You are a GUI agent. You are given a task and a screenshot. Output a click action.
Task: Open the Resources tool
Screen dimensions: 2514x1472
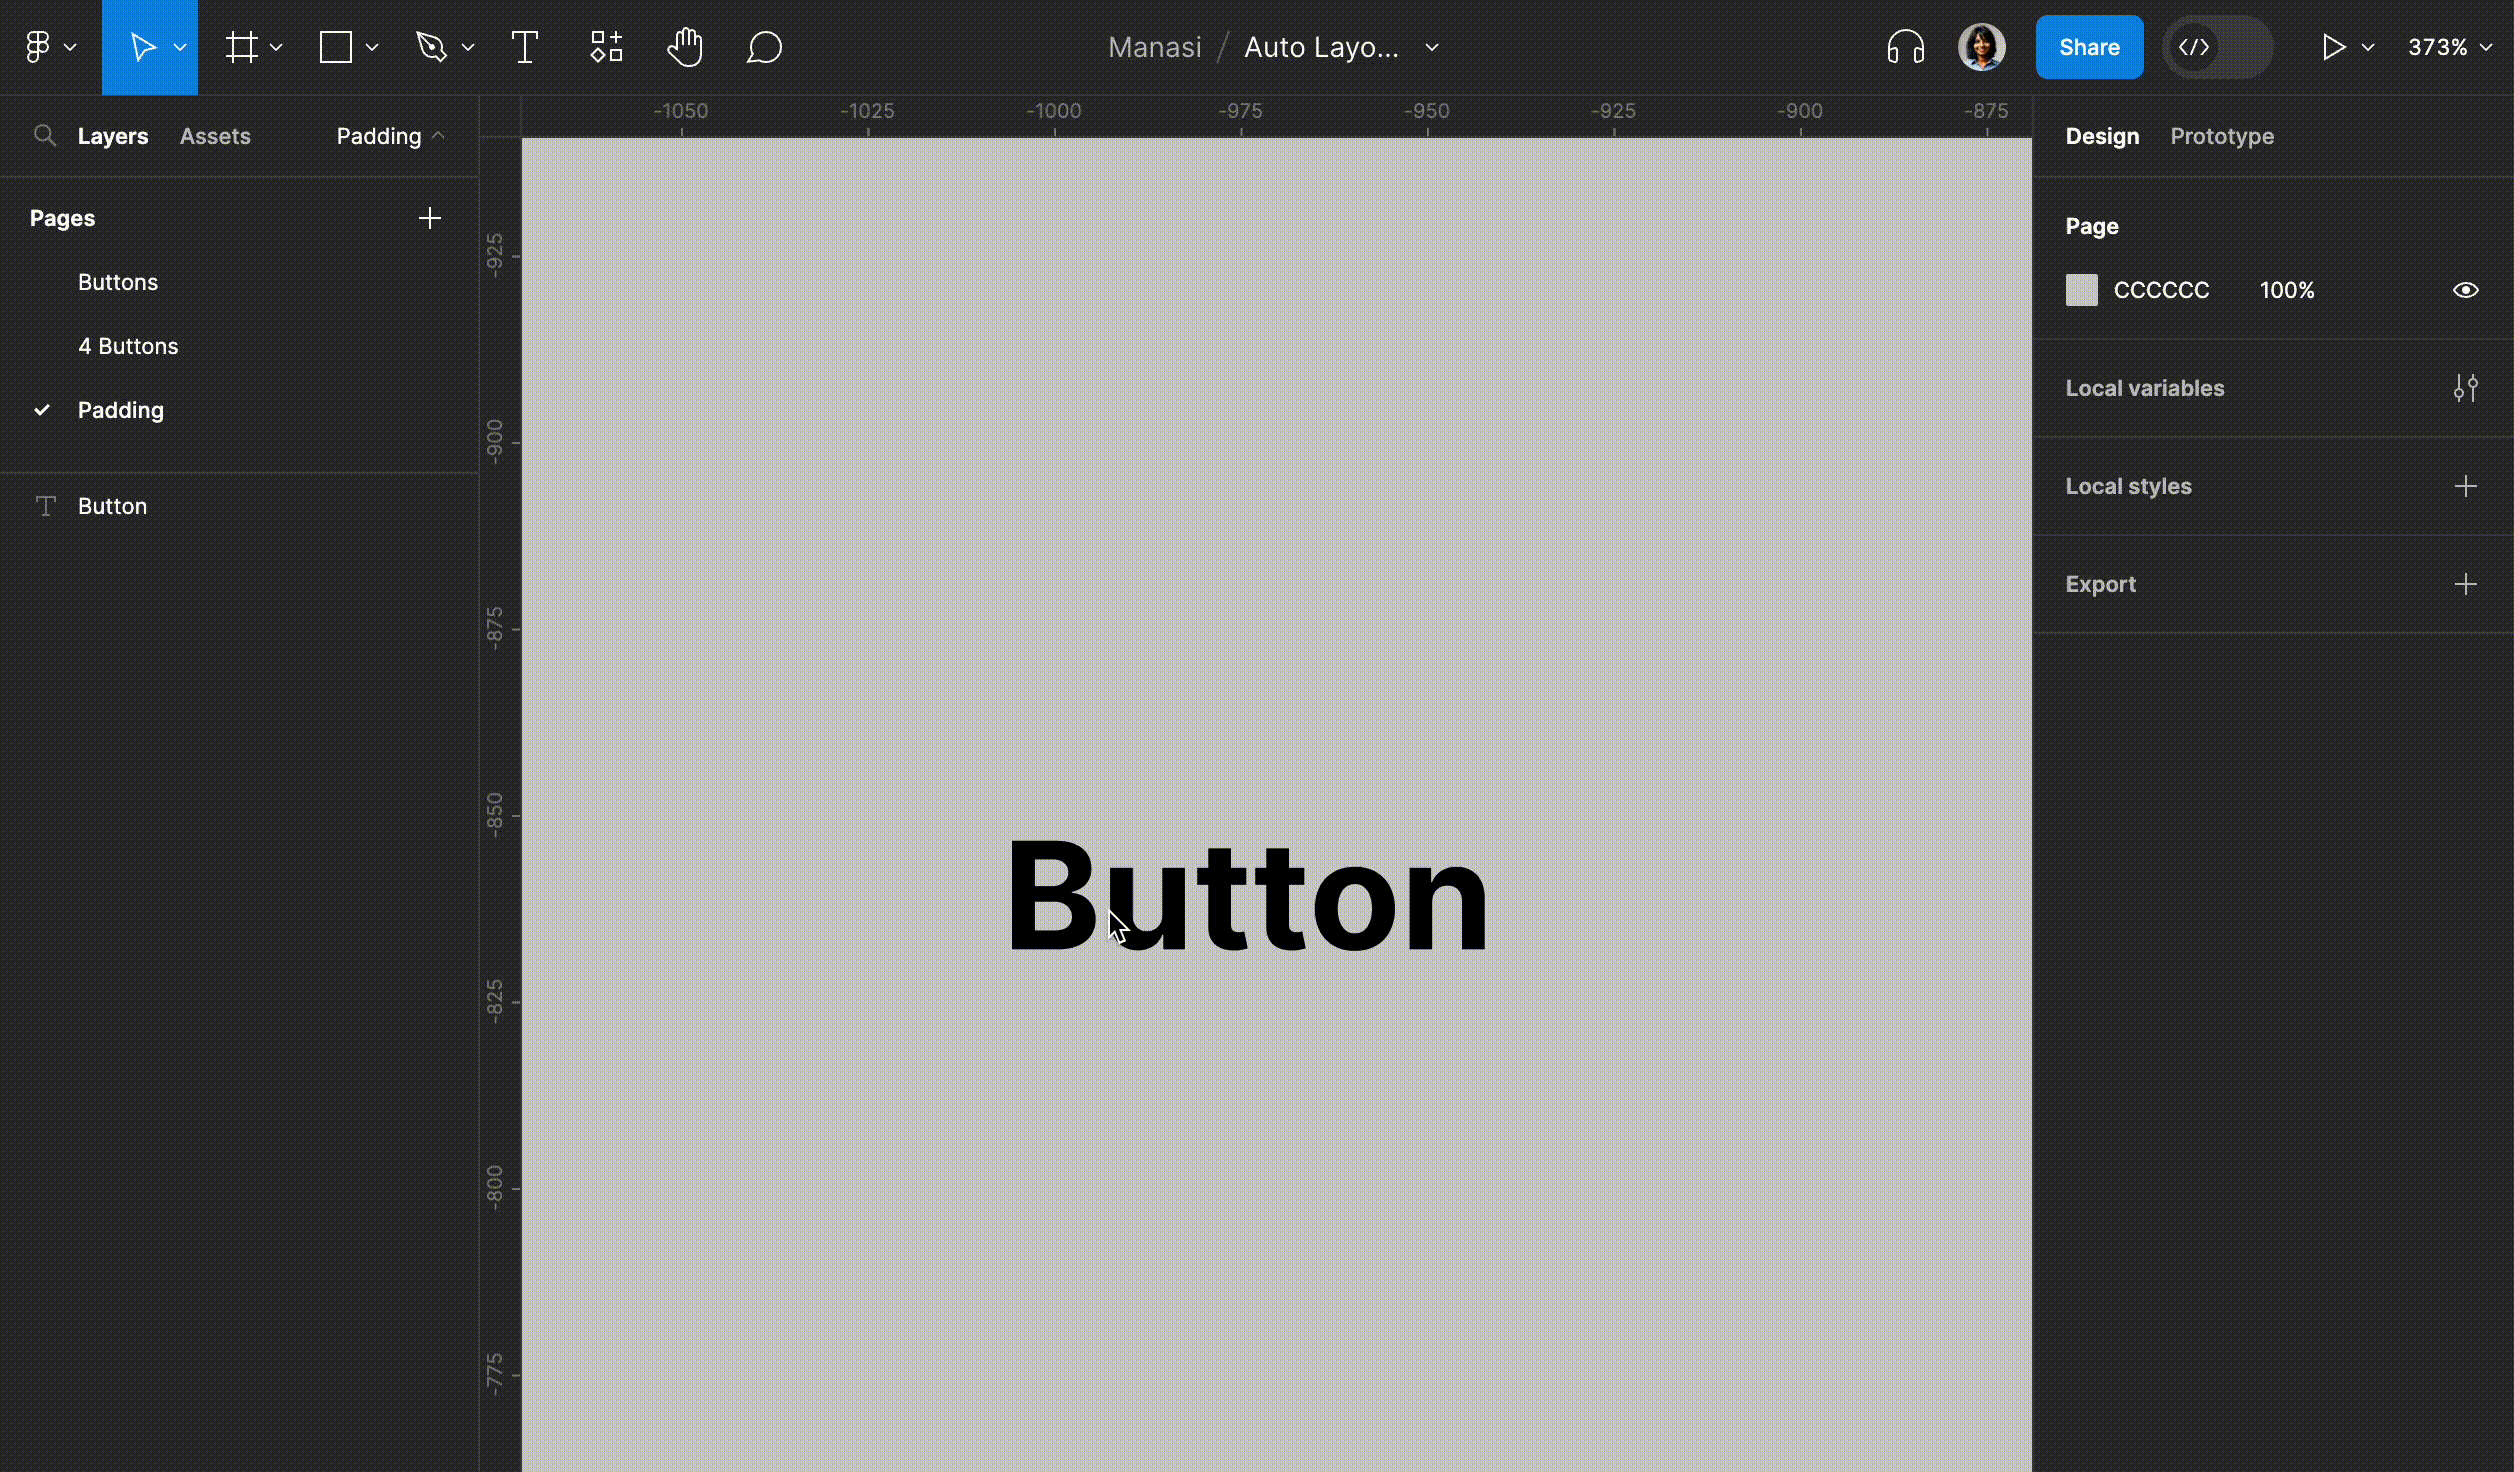click(606, 47)
